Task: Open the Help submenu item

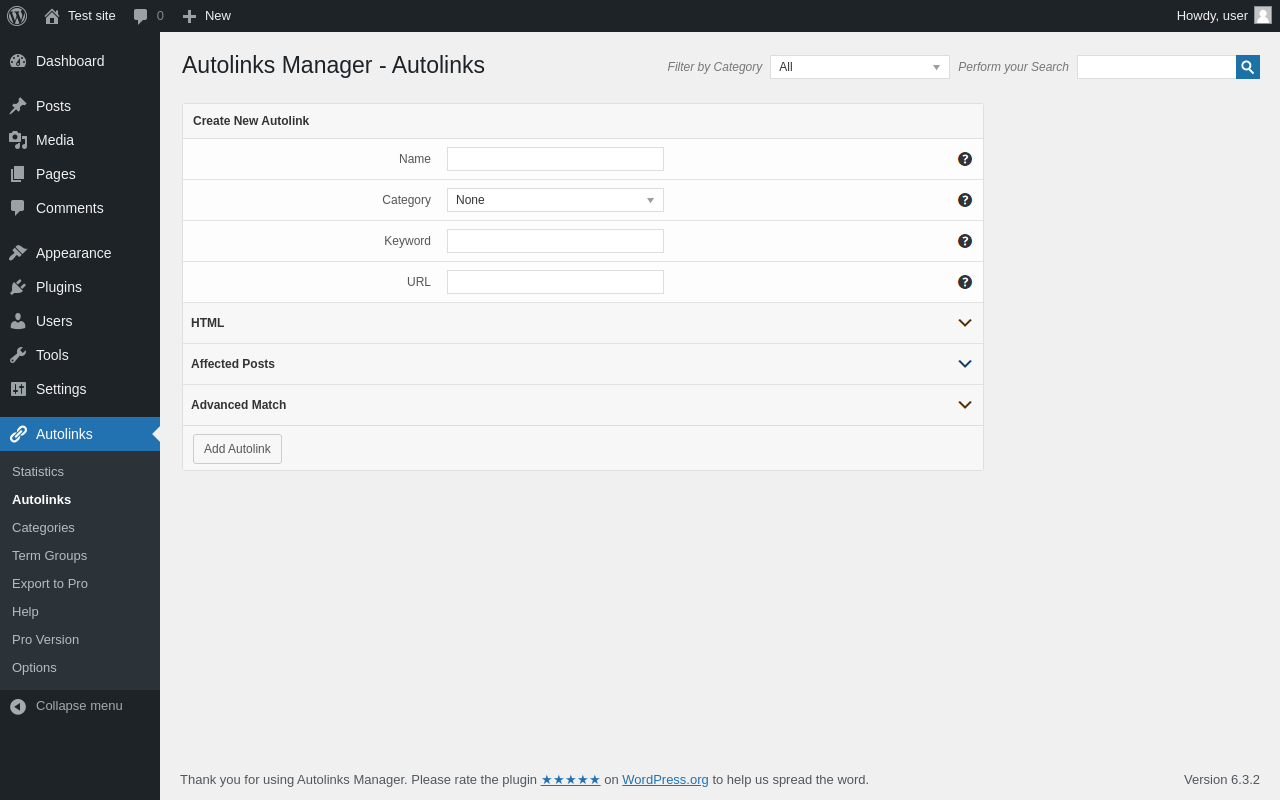Action: tap(80, 612)
